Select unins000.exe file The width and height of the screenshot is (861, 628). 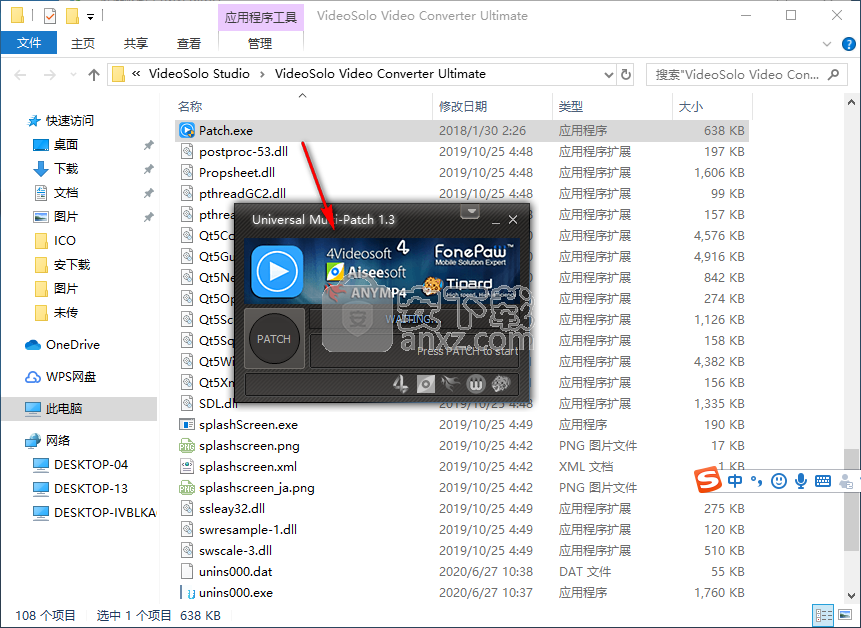coord(461,592)
